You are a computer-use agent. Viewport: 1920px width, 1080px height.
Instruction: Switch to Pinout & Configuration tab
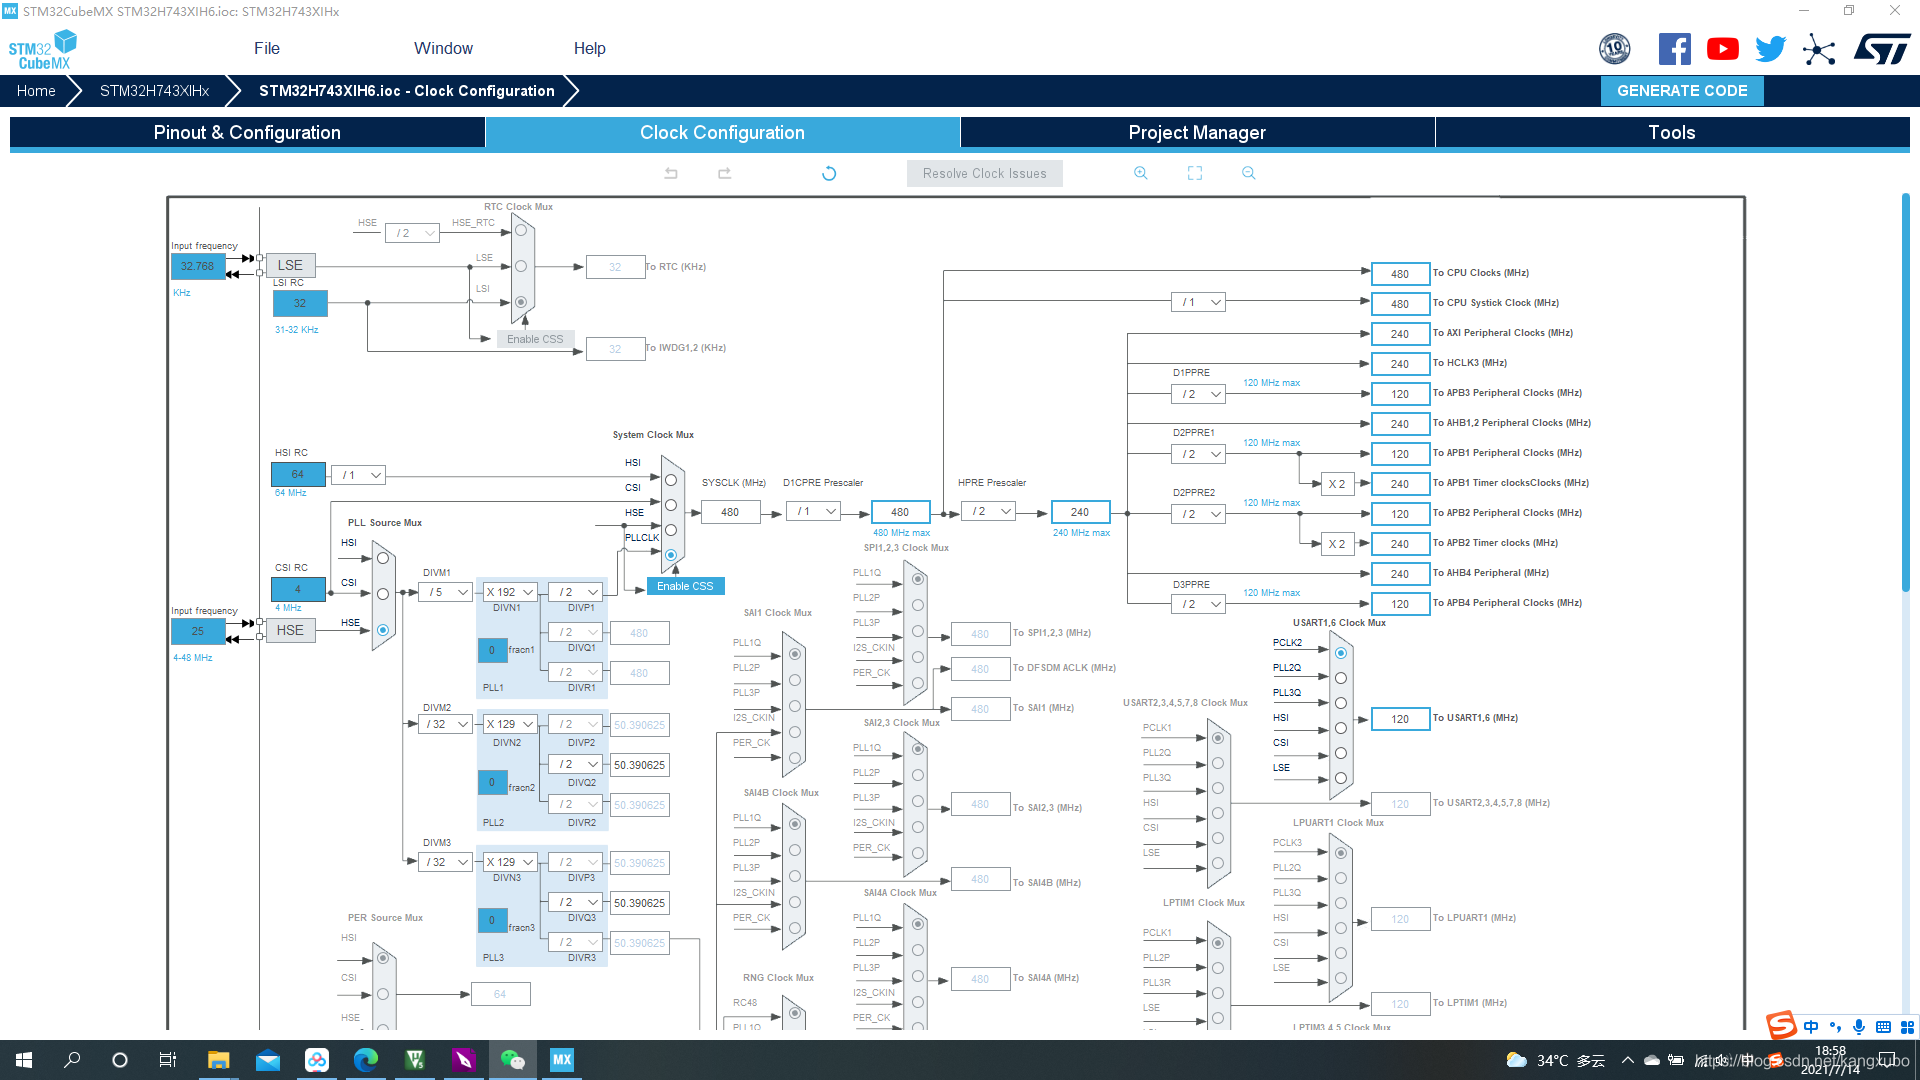click(247, 133)
